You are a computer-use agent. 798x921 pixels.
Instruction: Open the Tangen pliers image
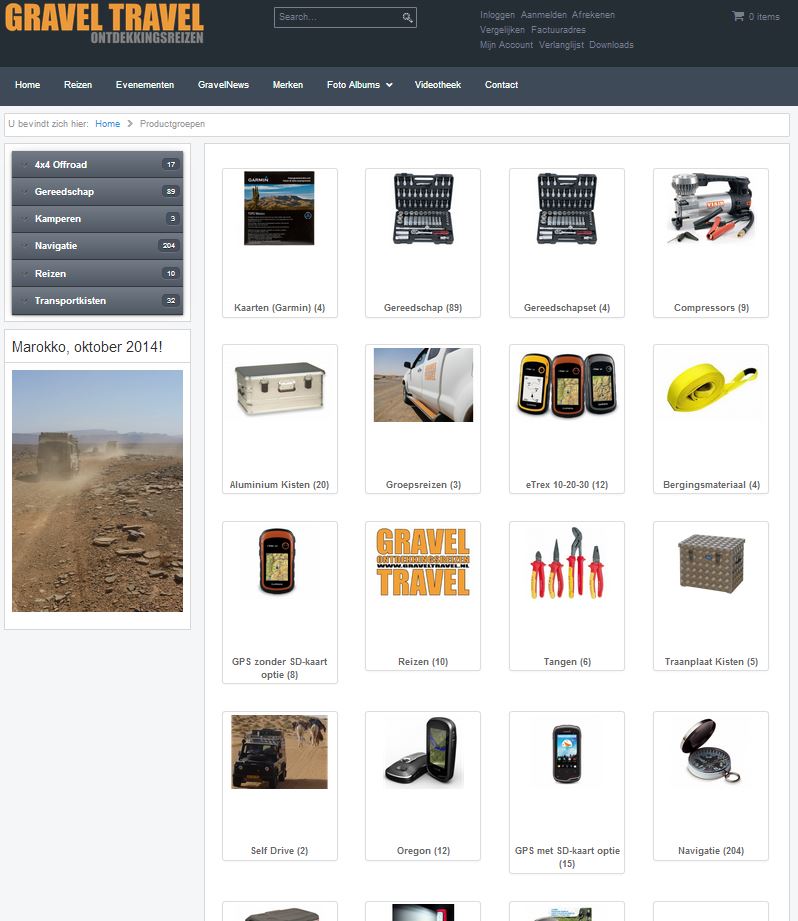[x=567, y=563]
